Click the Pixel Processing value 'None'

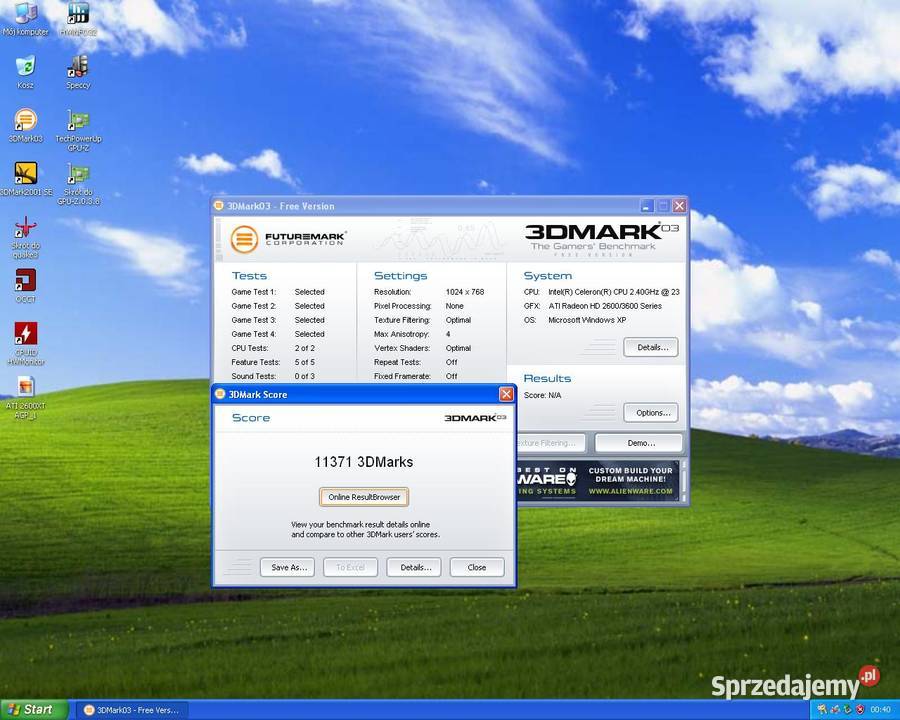pyautogui.click(x=455, y=306)
